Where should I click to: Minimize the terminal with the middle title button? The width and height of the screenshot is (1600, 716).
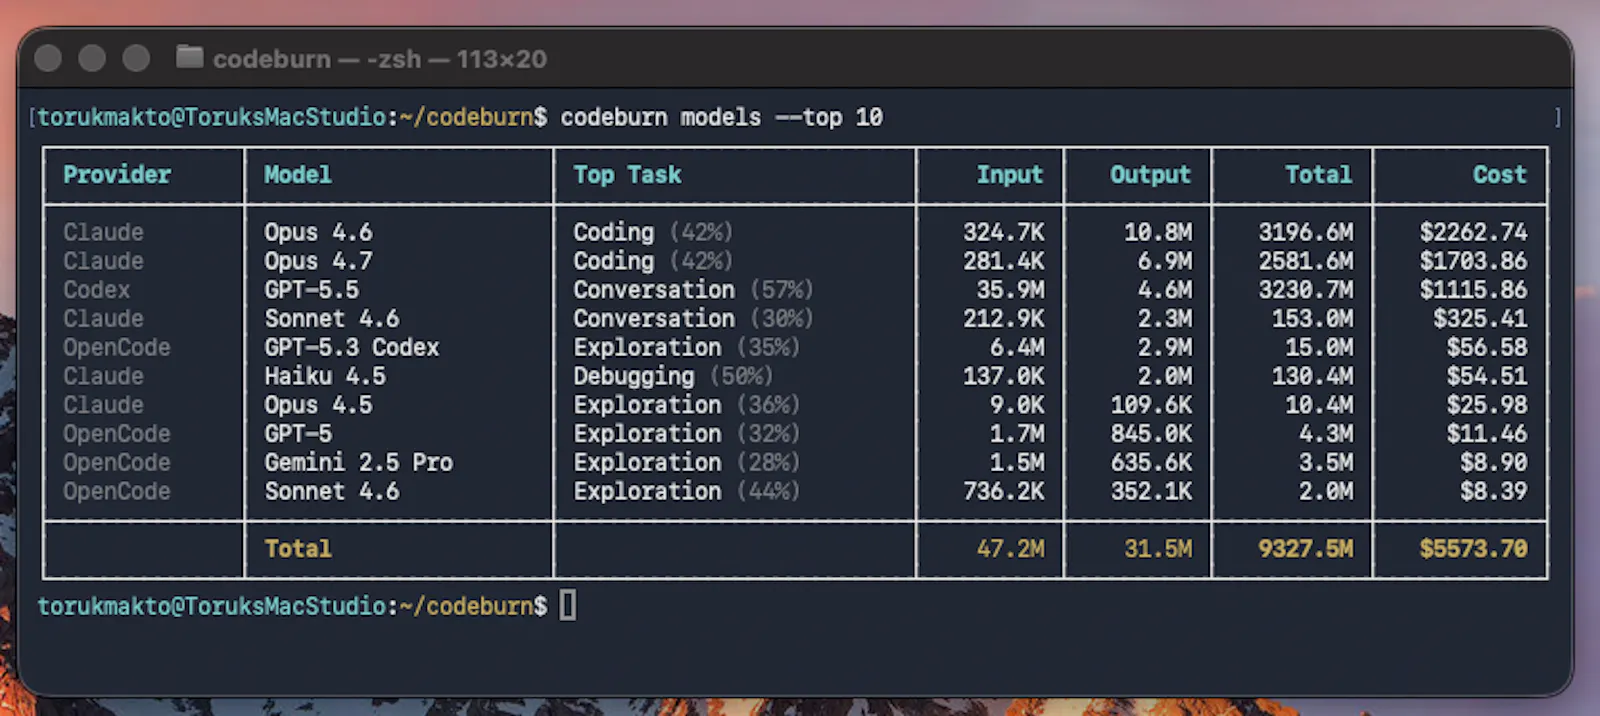pyautogui.click(x=92, y=58)
